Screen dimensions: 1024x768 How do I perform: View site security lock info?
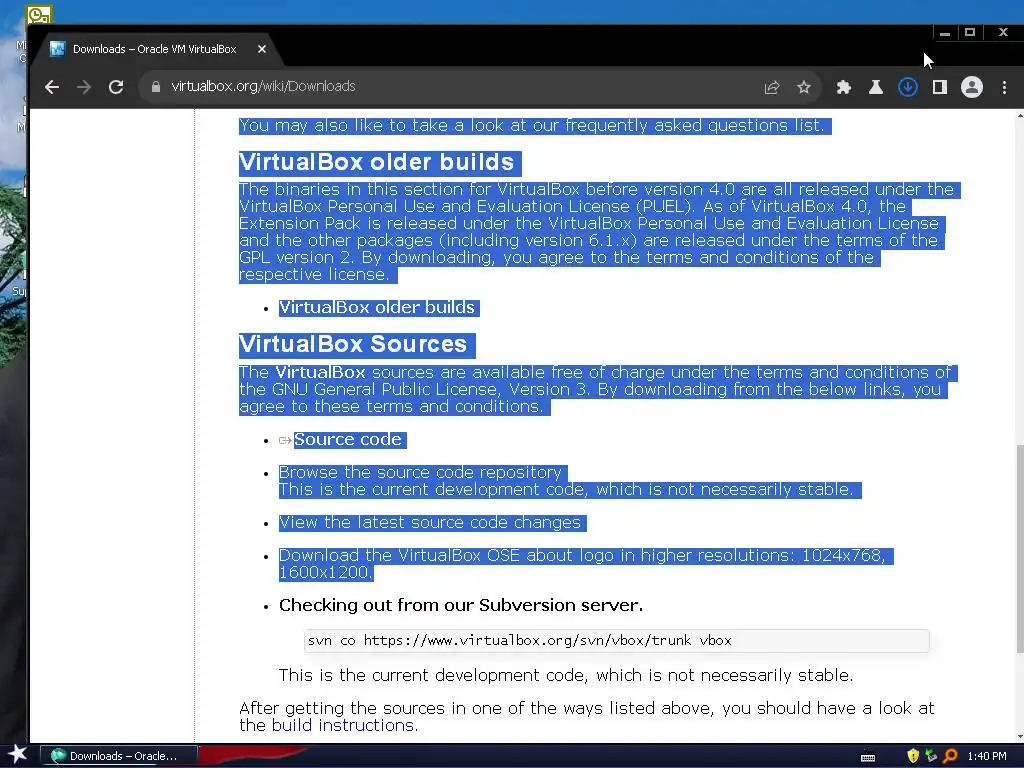(156, 86)
